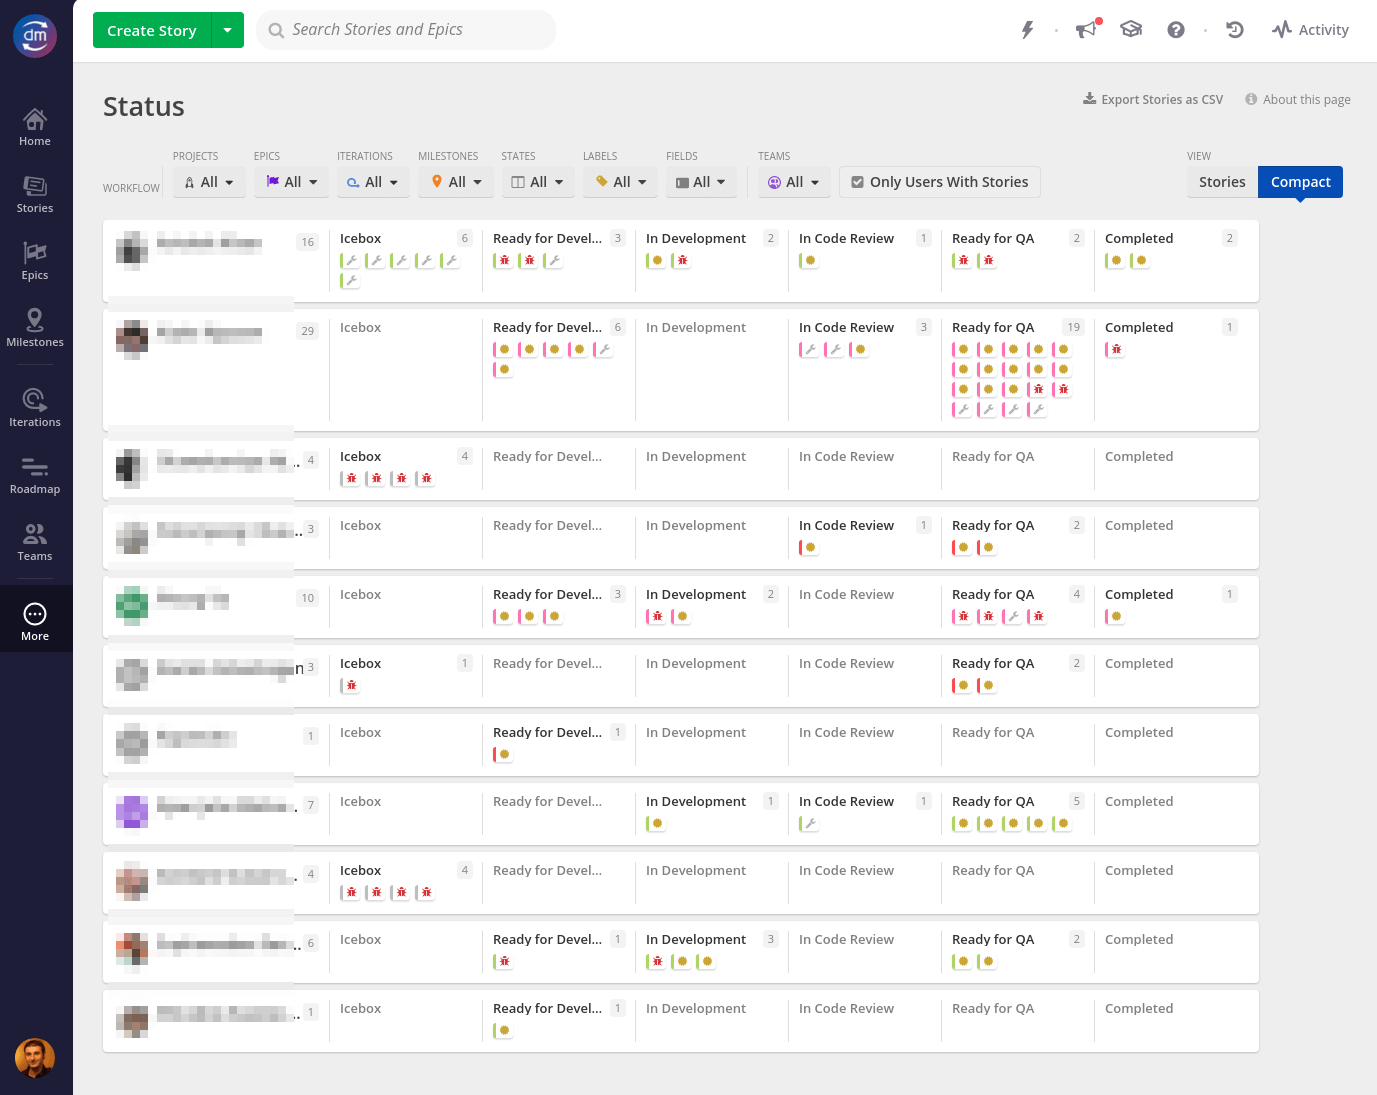Expand the Projects filter dropdown

click(209, 182)
